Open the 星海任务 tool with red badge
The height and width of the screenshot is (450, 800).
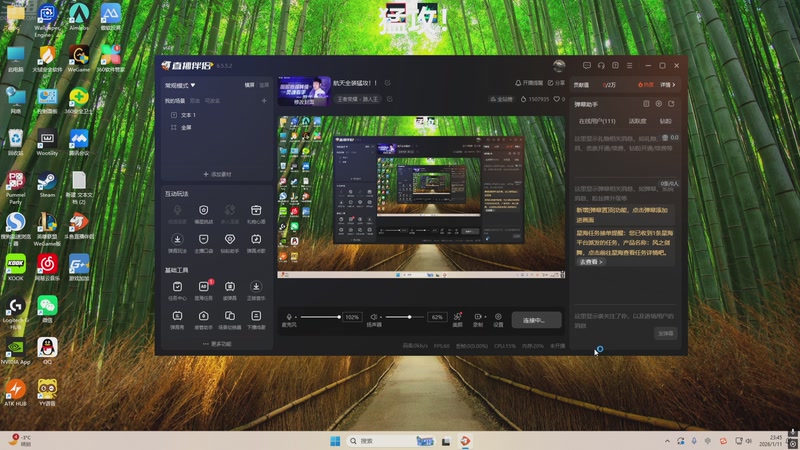click(204, 290)
